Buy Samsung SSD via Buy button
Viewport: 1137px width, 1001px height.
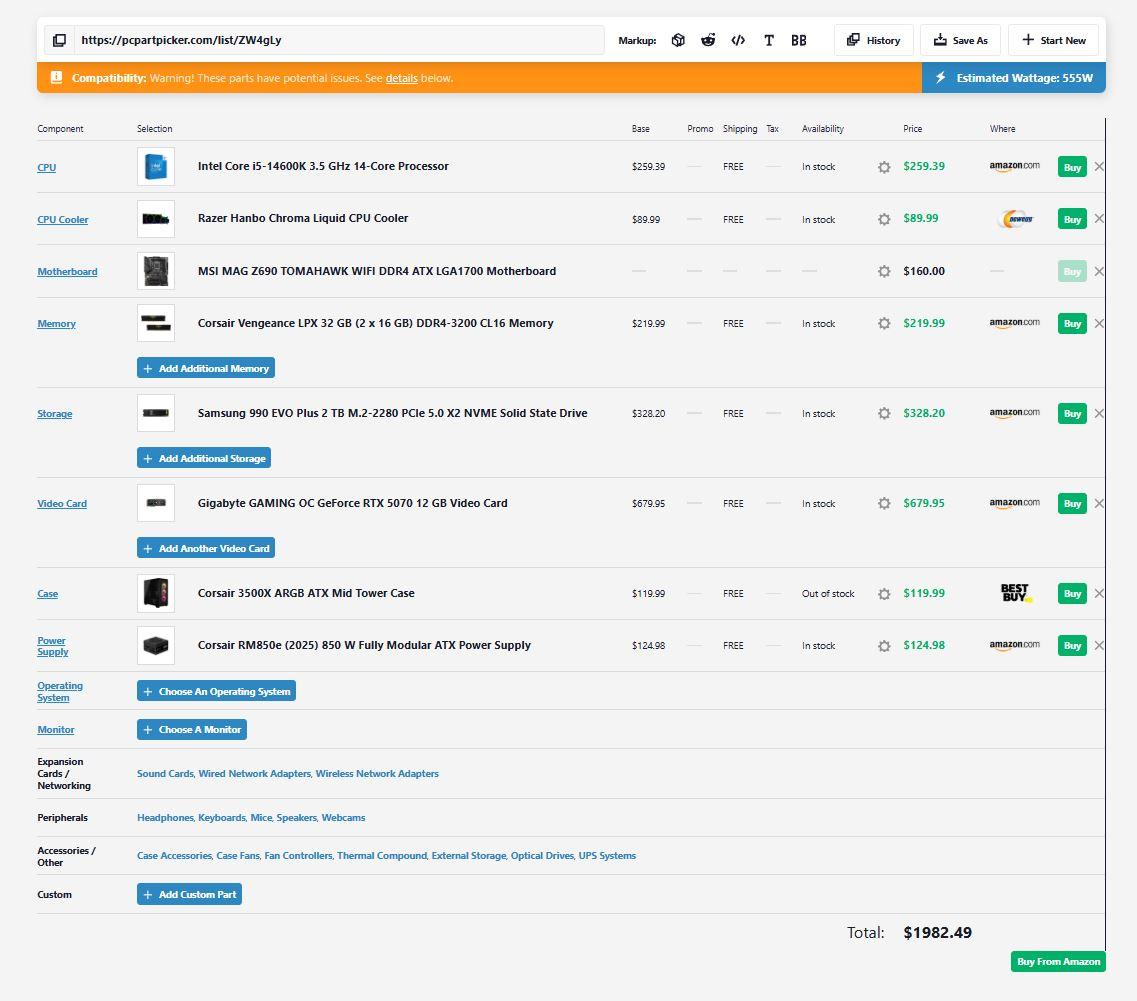[1072, 413]
